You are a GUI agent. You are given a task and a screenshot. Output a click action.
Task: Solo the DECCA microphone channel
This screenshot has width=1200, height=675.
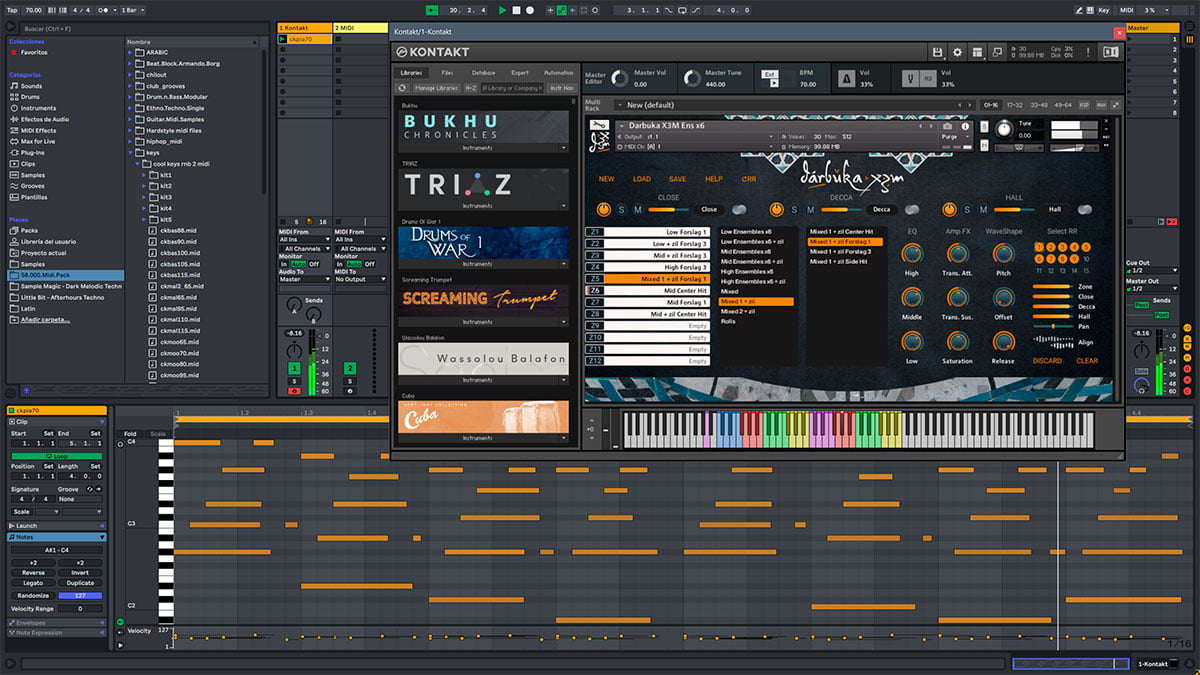pos(794,209)
